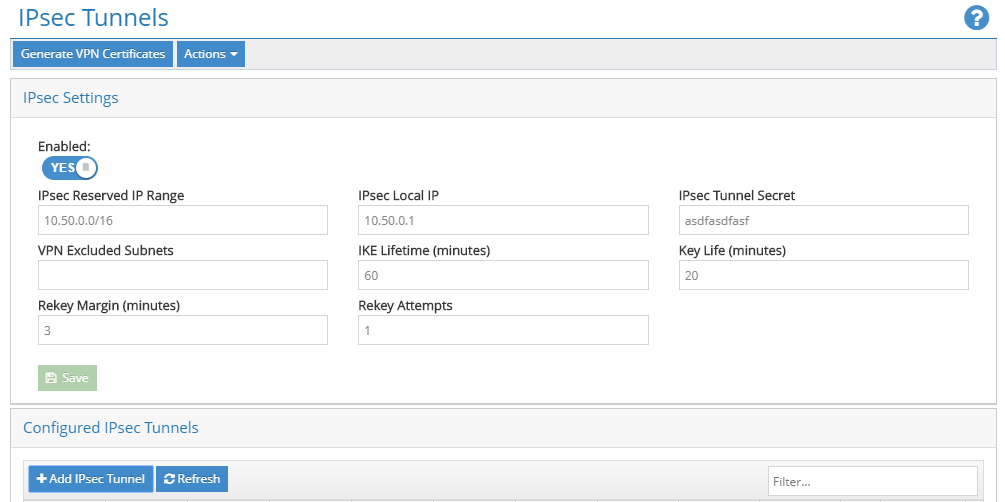Click the Key Life minutes field

(x=823, y=275)
